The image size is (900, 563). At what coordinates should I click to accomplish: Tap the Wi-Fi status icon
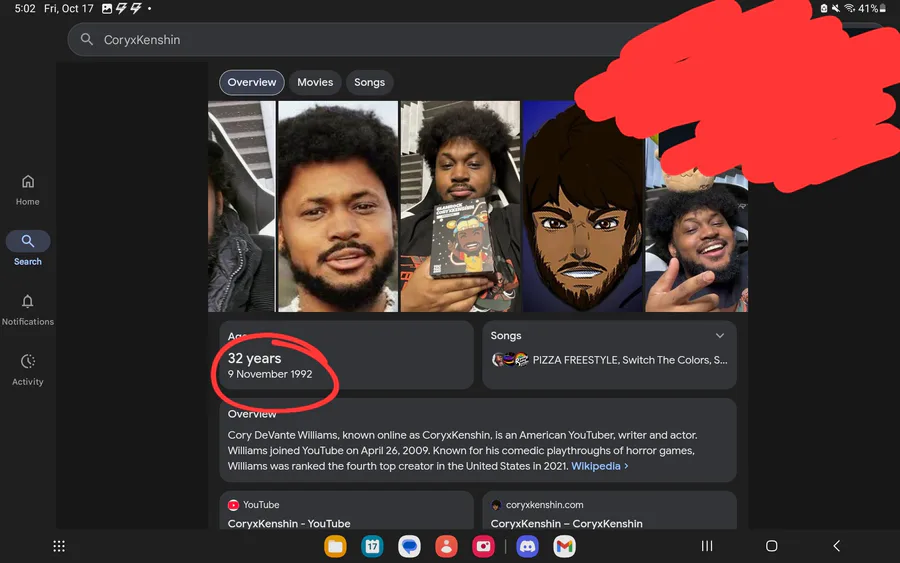849,8
